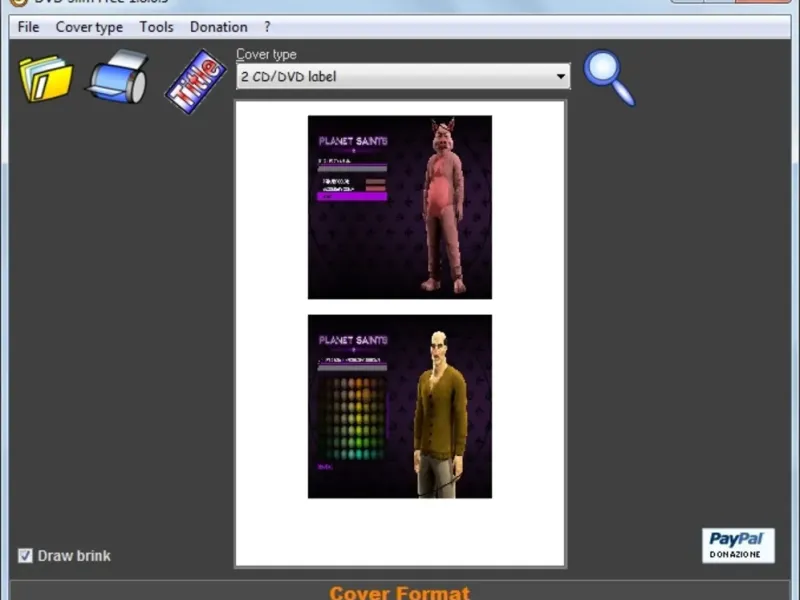Open the Donation menu
Screen dimensions: 800x600
point(218,27)
